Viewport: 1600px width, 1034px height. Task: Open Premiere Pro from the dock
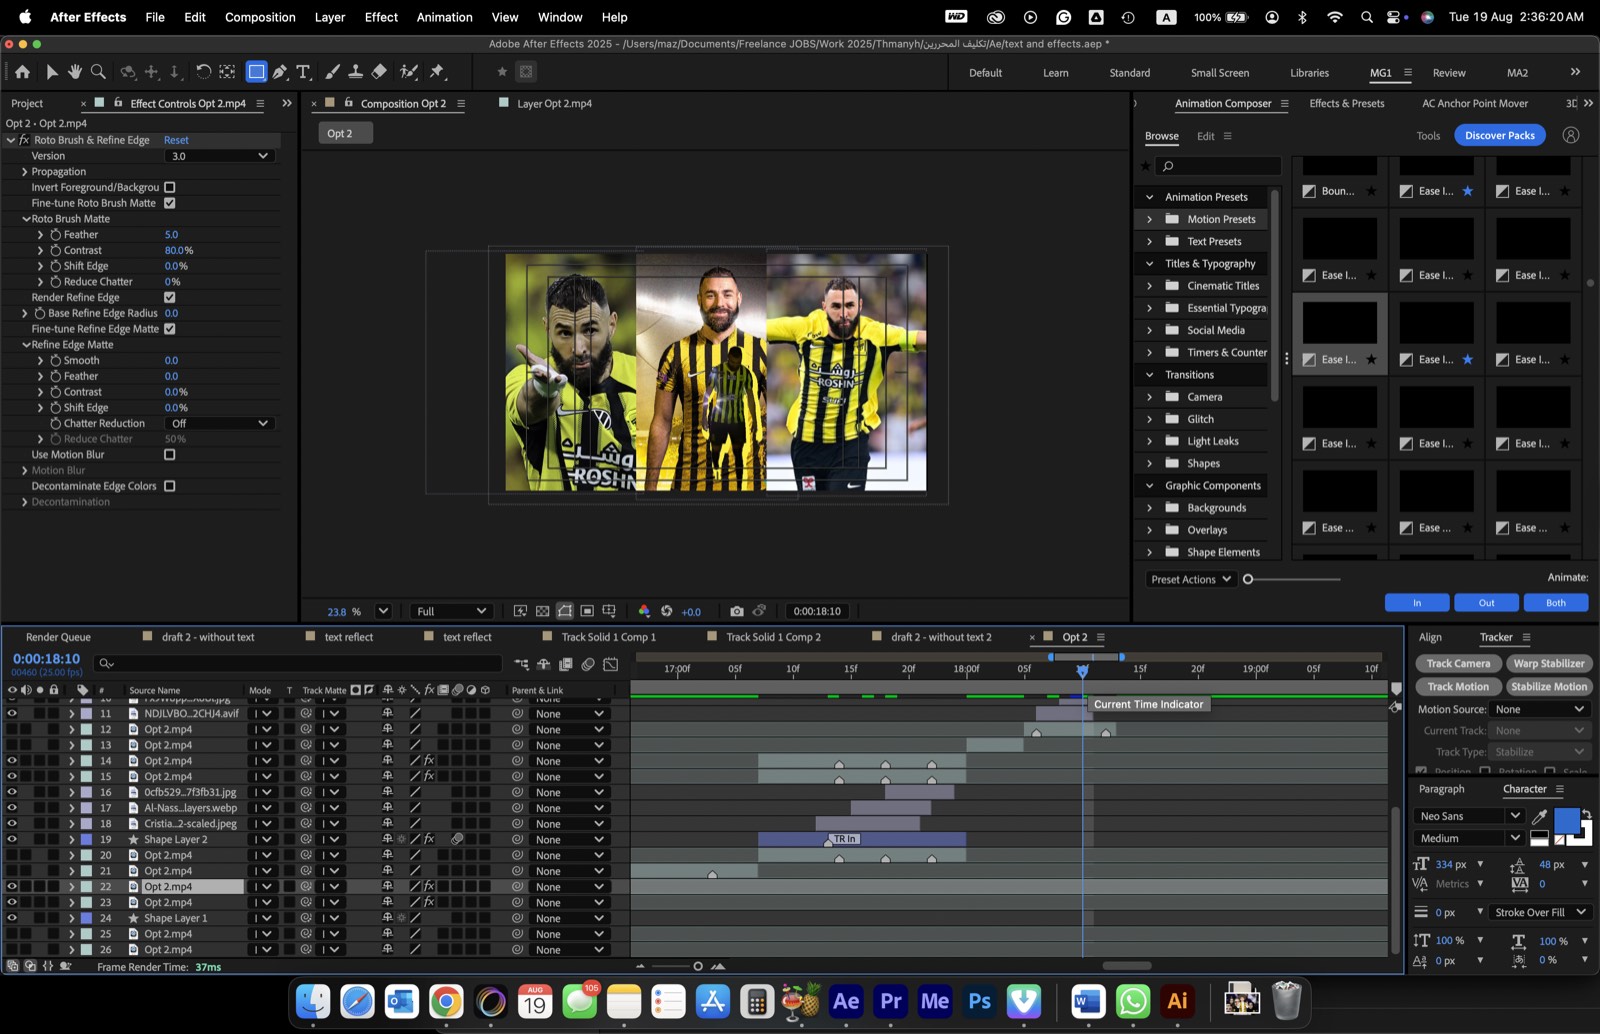coord(890,1000)
